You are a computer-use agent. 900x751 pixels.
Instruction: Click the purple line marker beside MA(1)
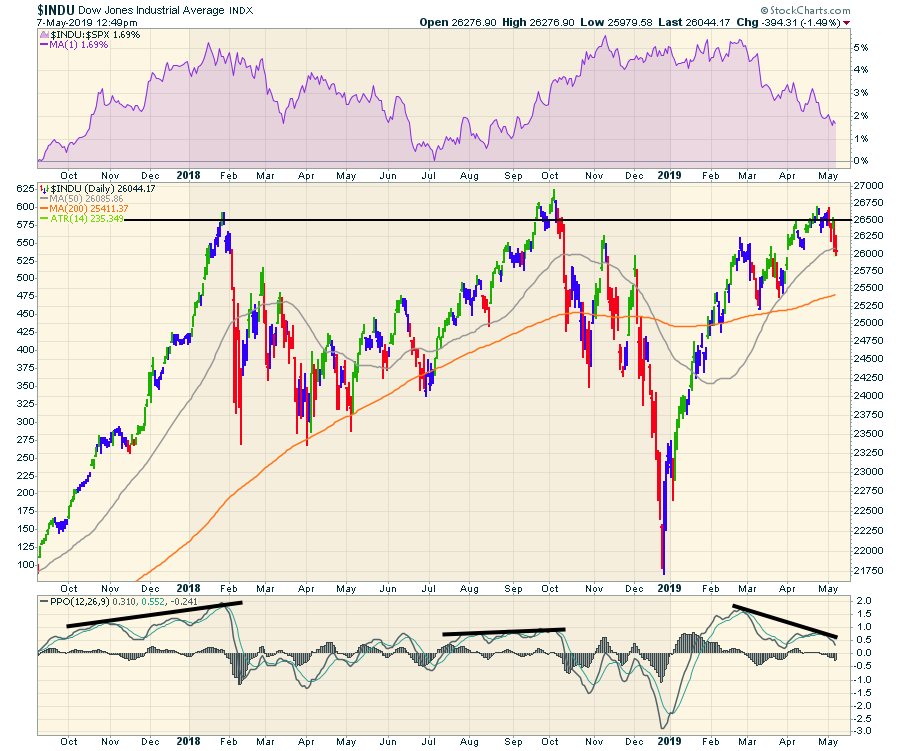(44, 45)
